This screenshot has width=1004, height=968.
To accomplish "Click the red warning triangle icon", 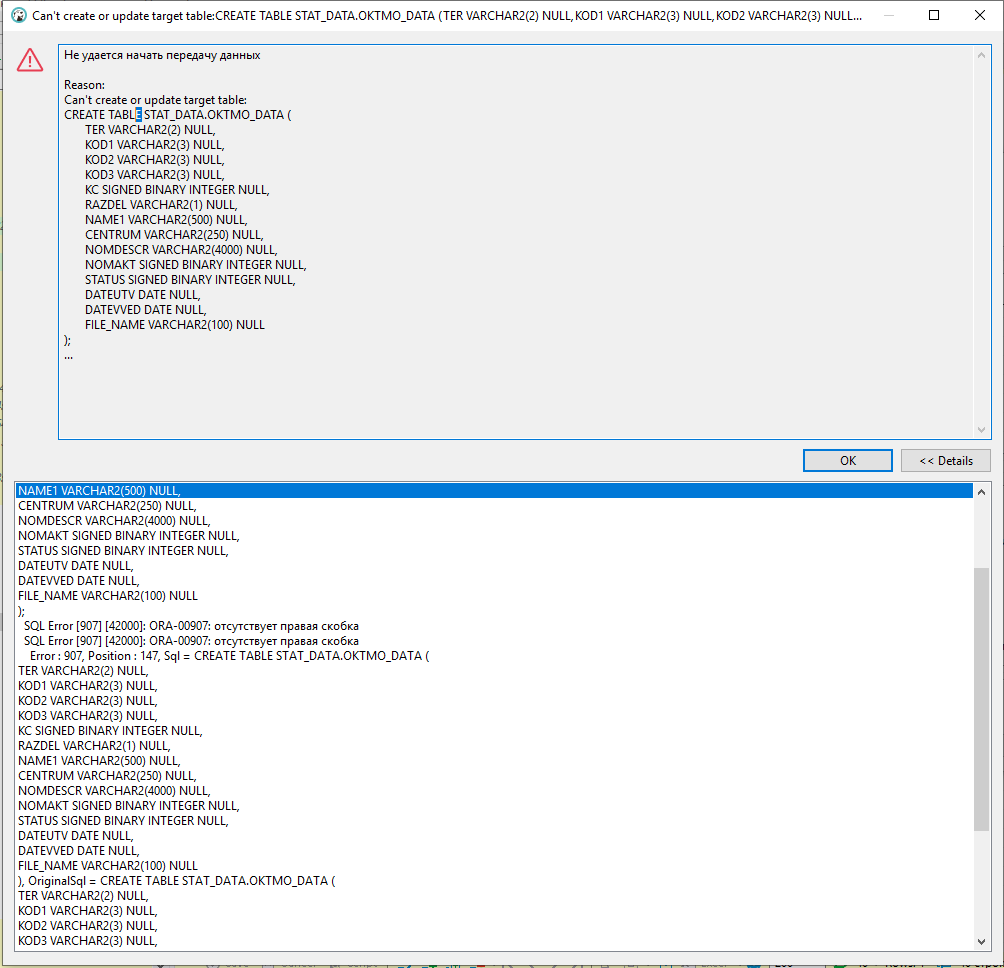I will point(29,60).
